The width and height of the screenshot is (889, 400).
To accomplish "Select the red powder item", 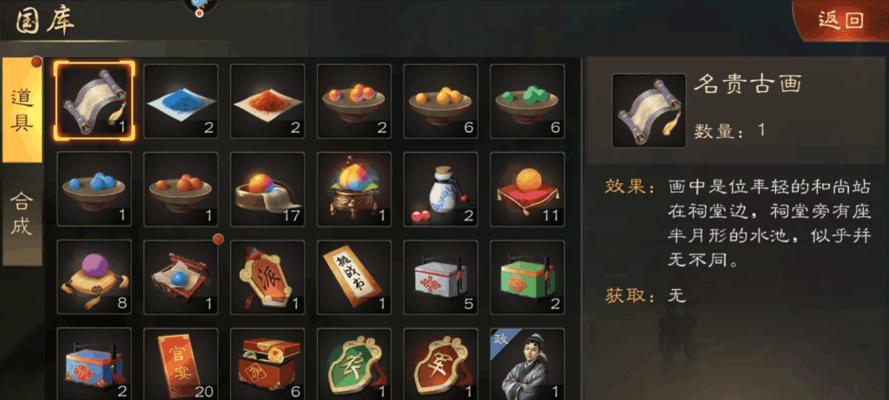I will pyautogui.click(x=268, y=101).
